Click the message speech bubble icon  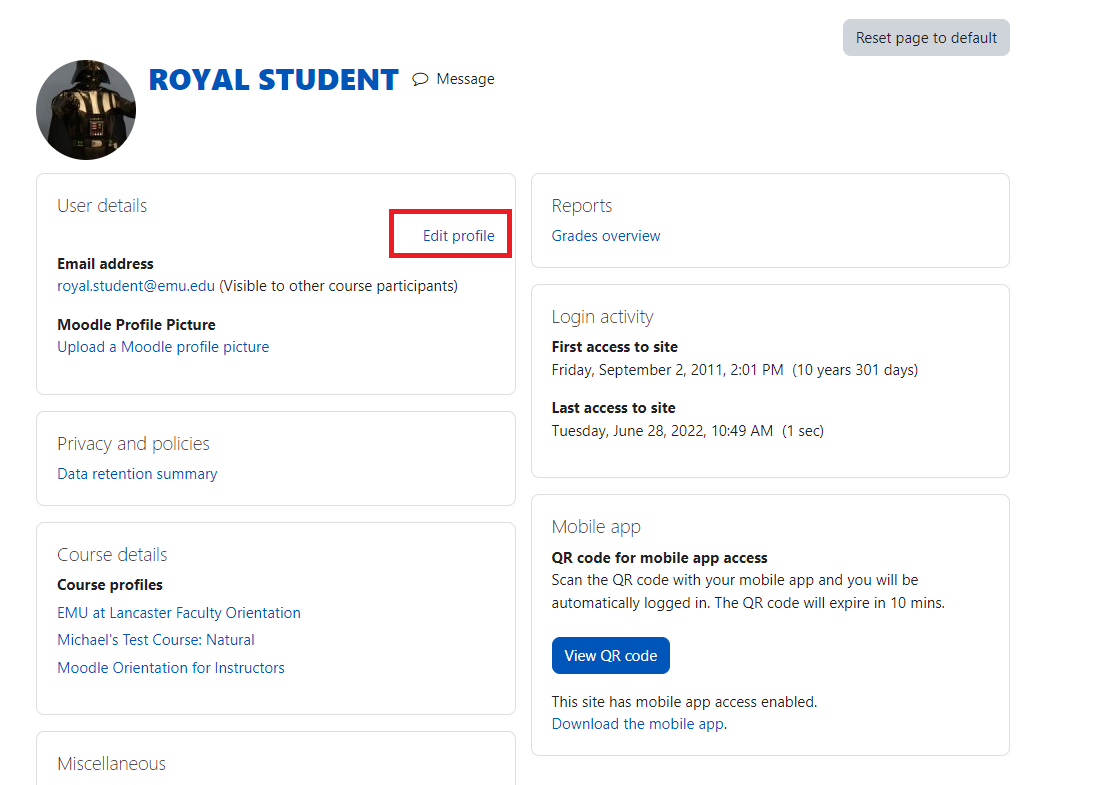tap(420, 79)
